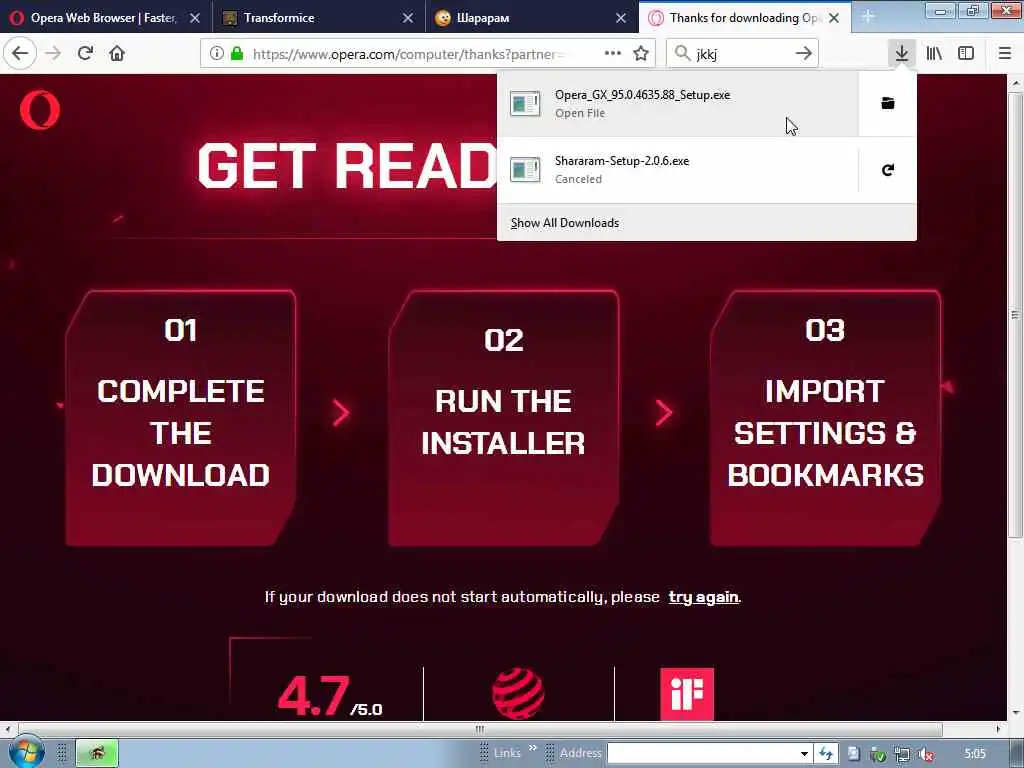Image resolution: width=1024 pixels, height=768 pixels.
Task: Close the Шарарам tab
Action: pyautogui.click(x=621, y=18)
